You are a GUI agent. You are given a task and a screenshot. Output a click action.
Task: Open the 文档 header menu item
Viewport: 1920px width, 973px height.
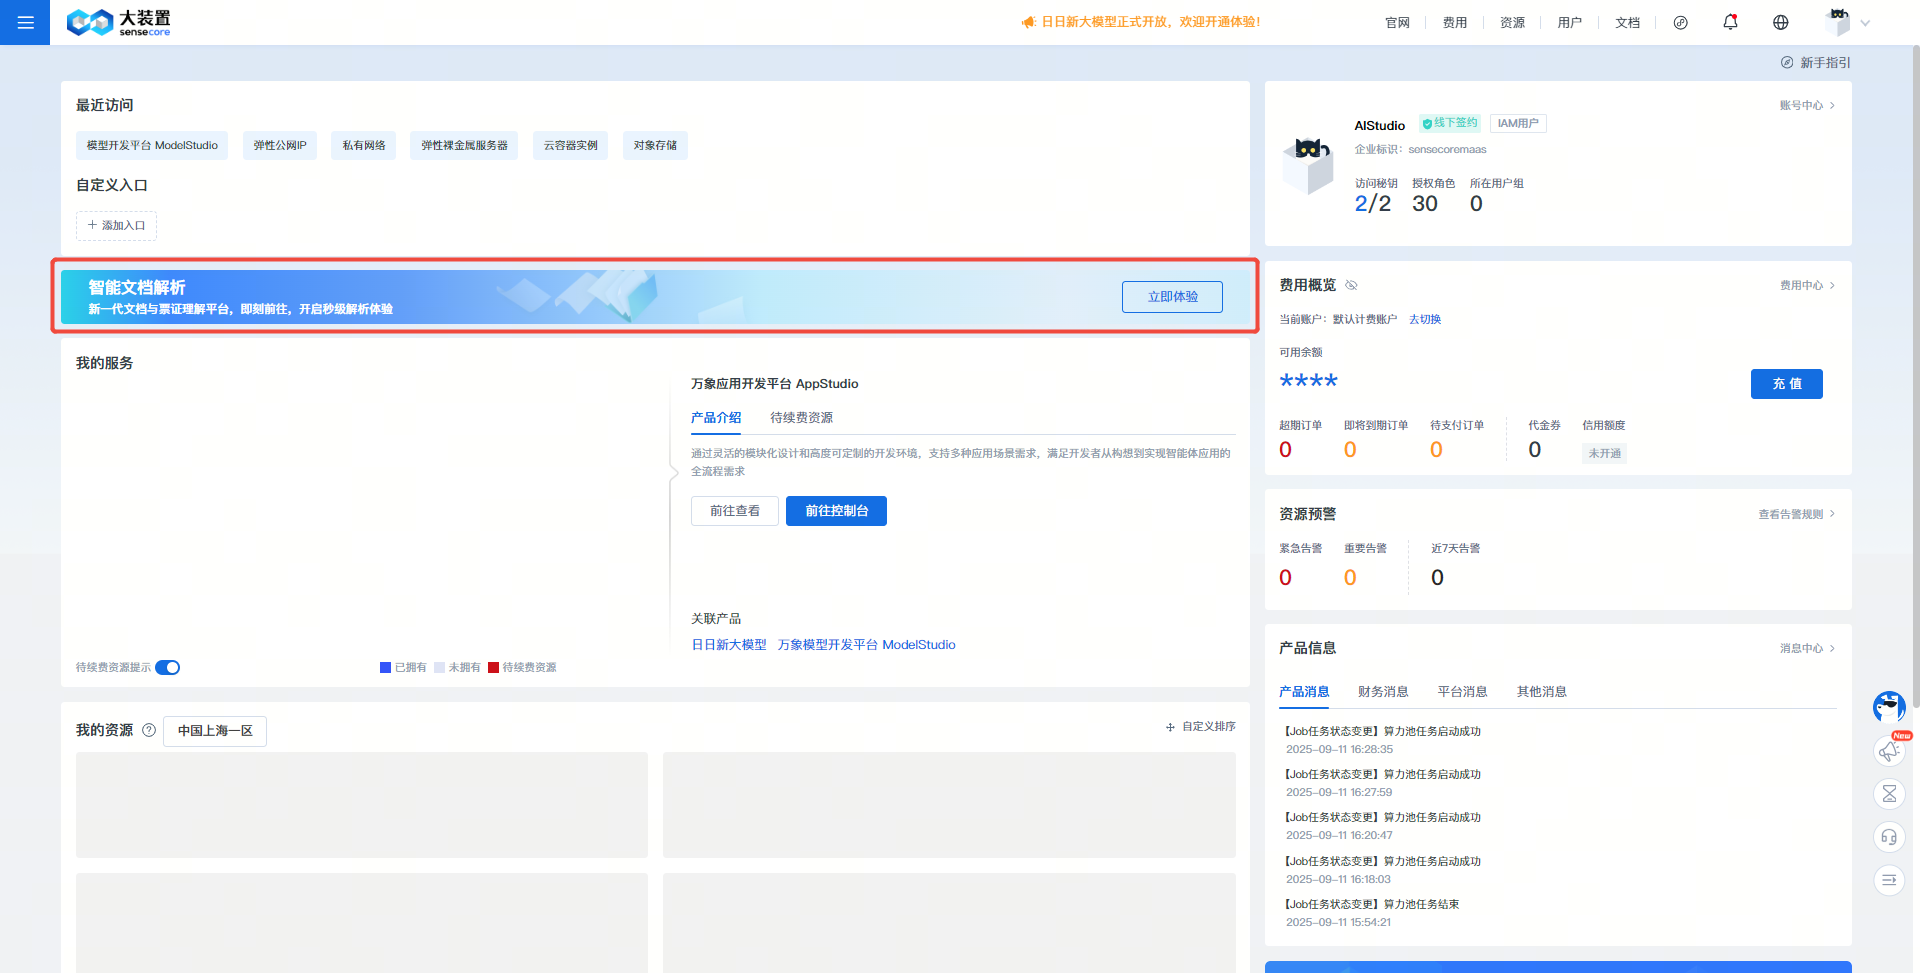1627,22
